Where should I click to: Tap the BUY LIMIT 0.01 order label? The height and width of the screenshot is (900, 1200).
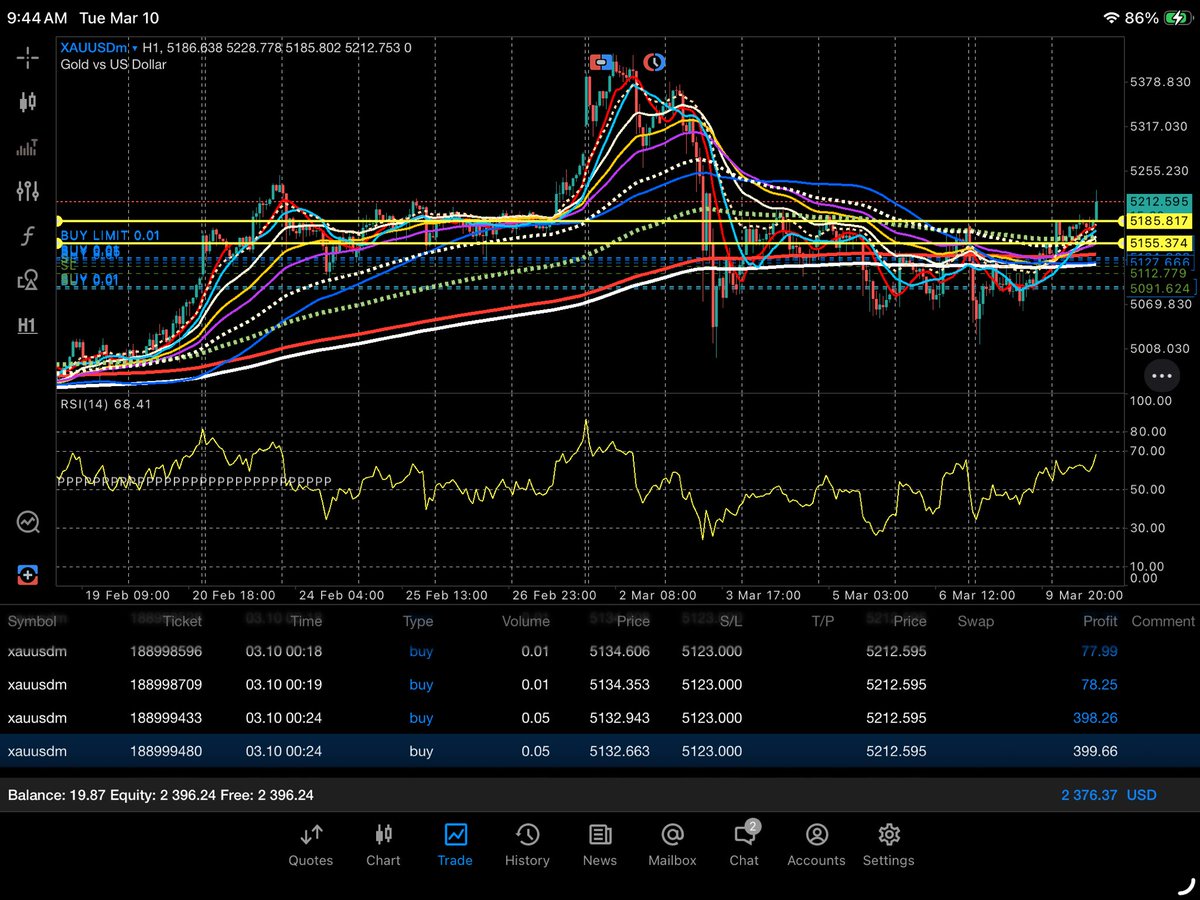click(x=108, y=235)
